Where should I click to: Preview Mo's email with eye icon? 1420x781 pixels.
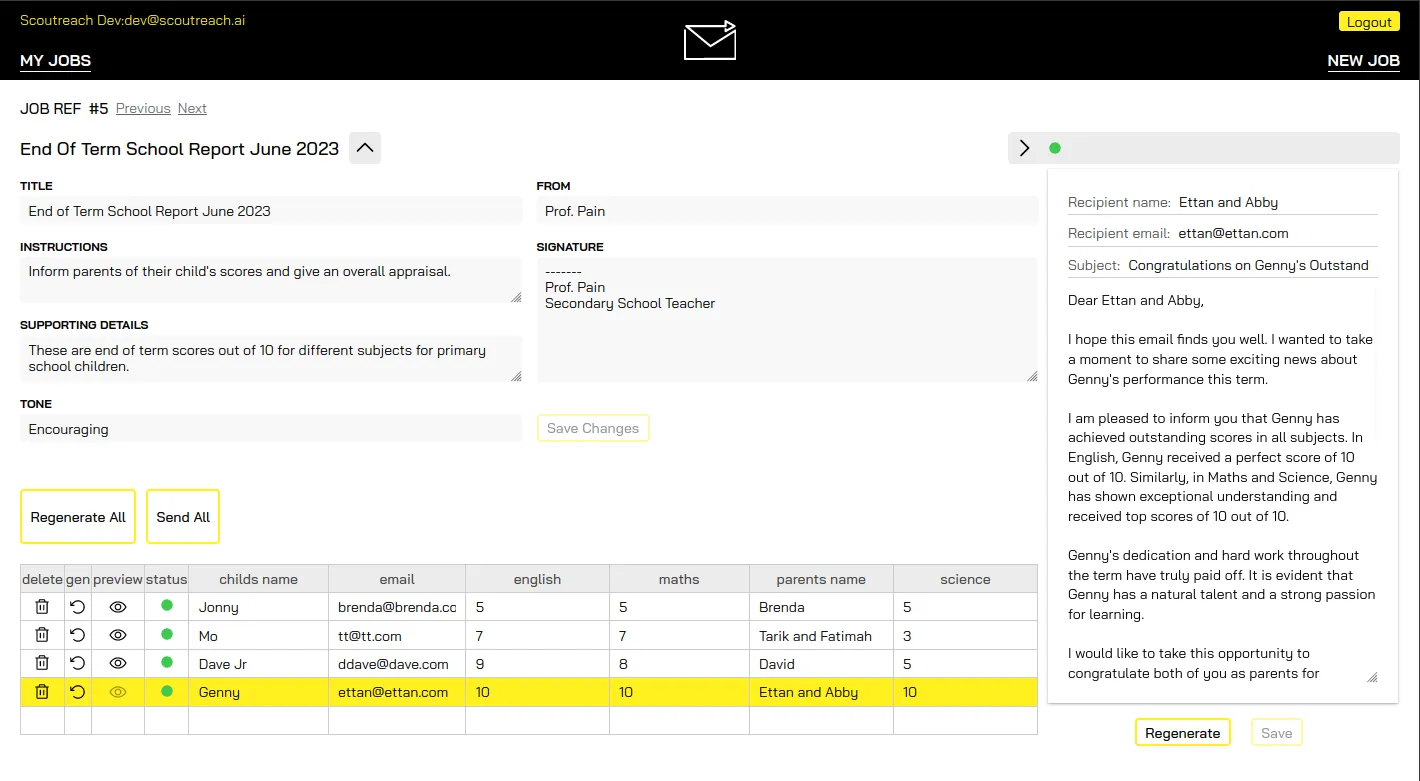click(118, 636)
